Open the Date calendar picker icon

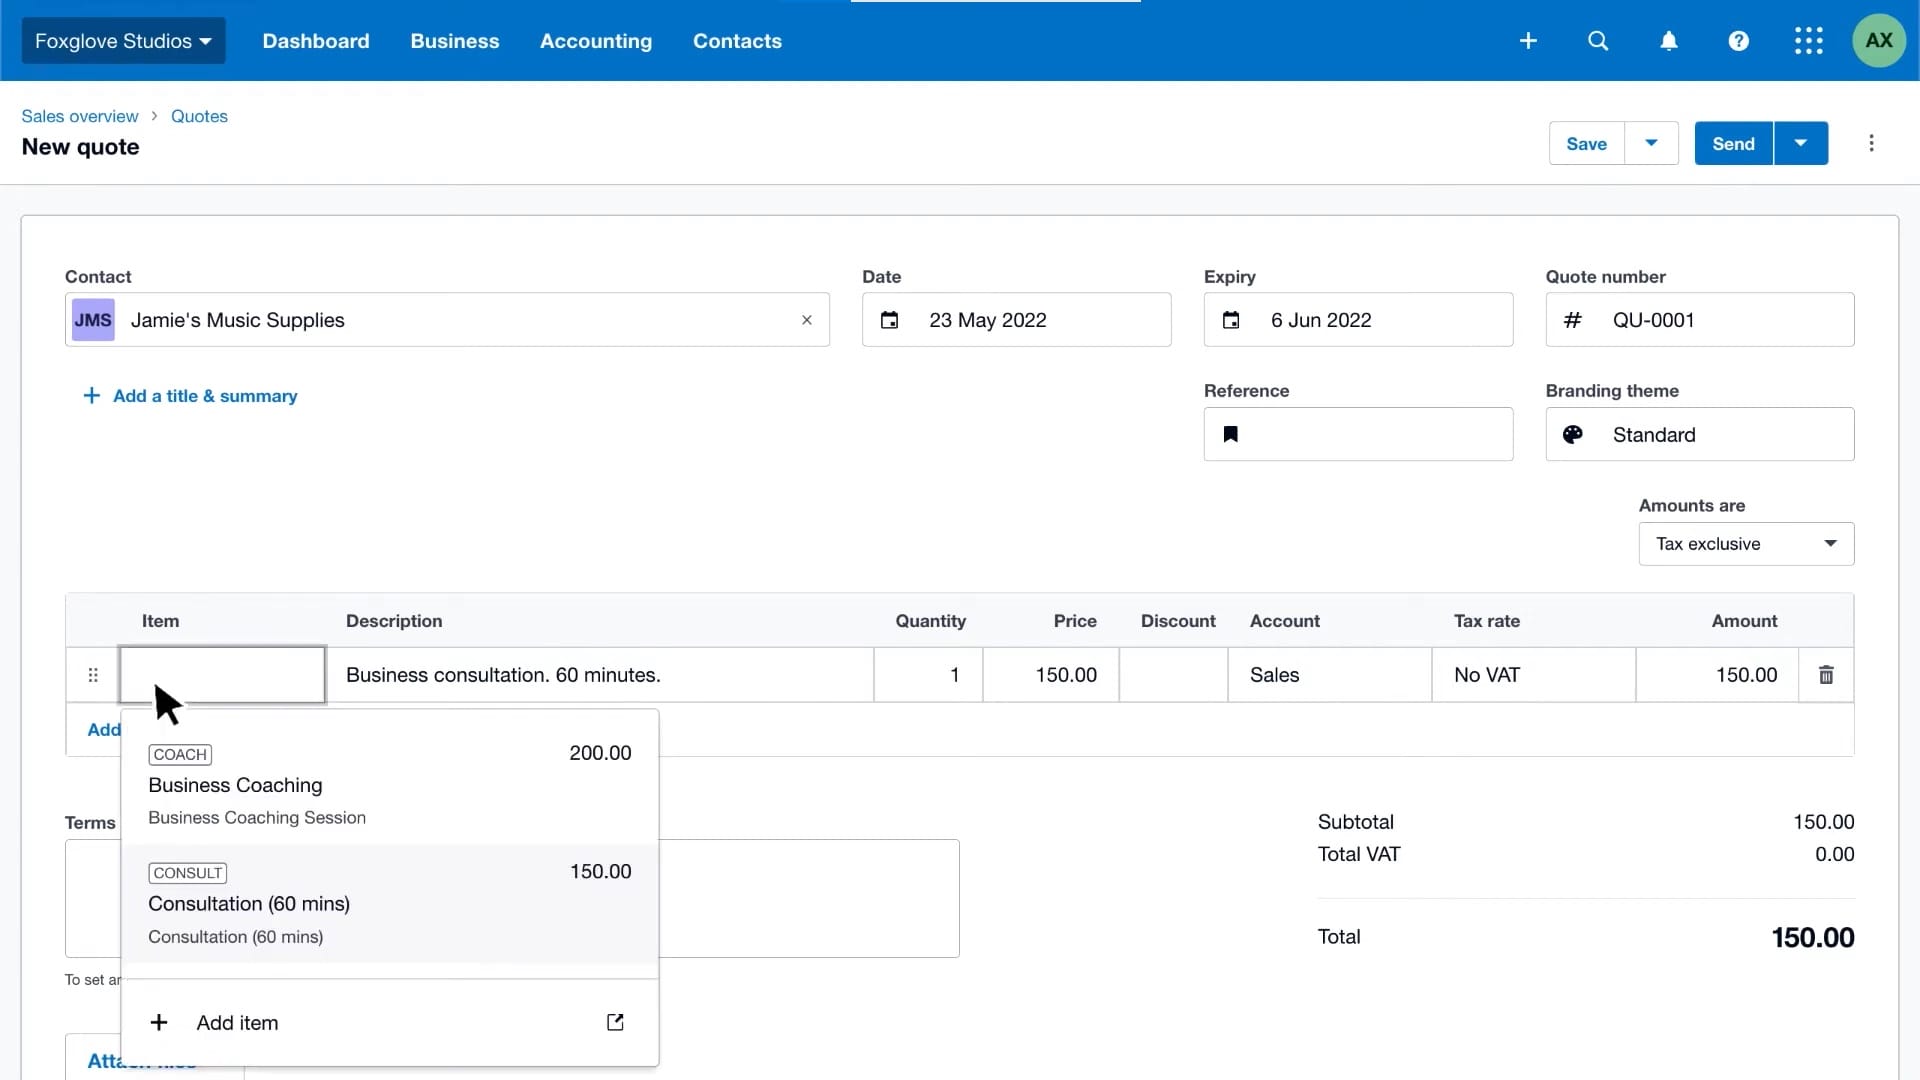(x=889, y=320)
